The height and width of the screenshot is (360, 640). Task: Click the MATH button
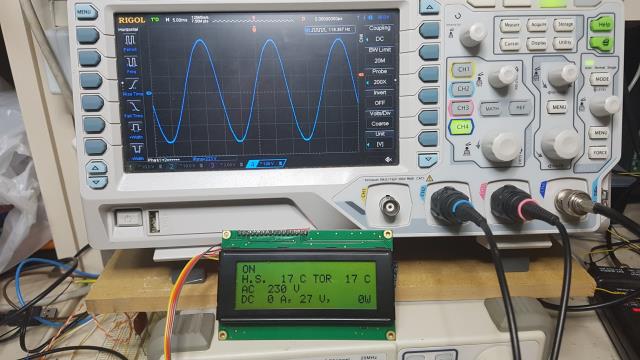tap(491, 108)
